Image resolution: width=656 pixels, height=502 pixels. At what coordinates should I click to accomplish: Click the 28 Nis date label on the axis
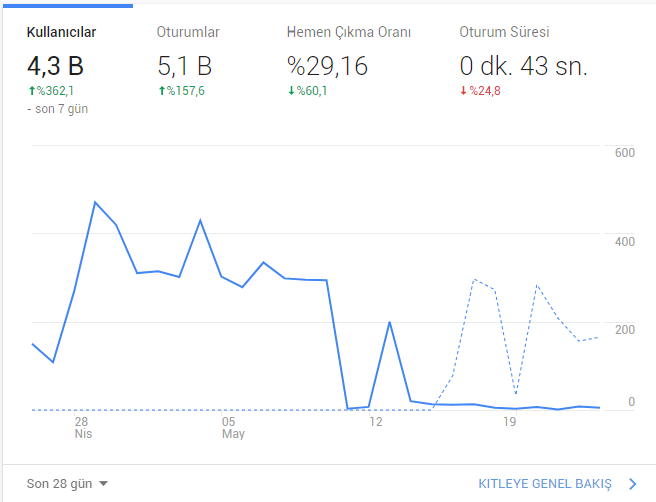pos(83,428)
